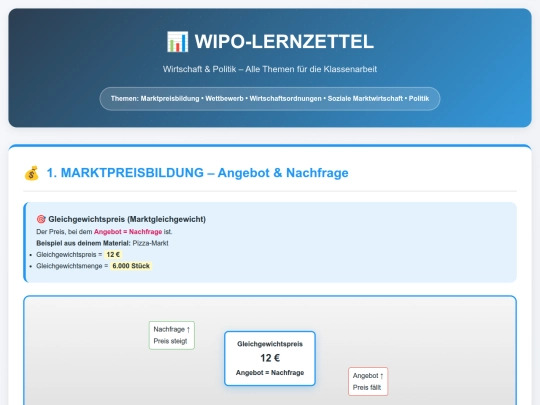This screenshot has width=540, height=405.
Task: Click the 'Gleichgewichtspreis =' bullet label
Action: 69,255
